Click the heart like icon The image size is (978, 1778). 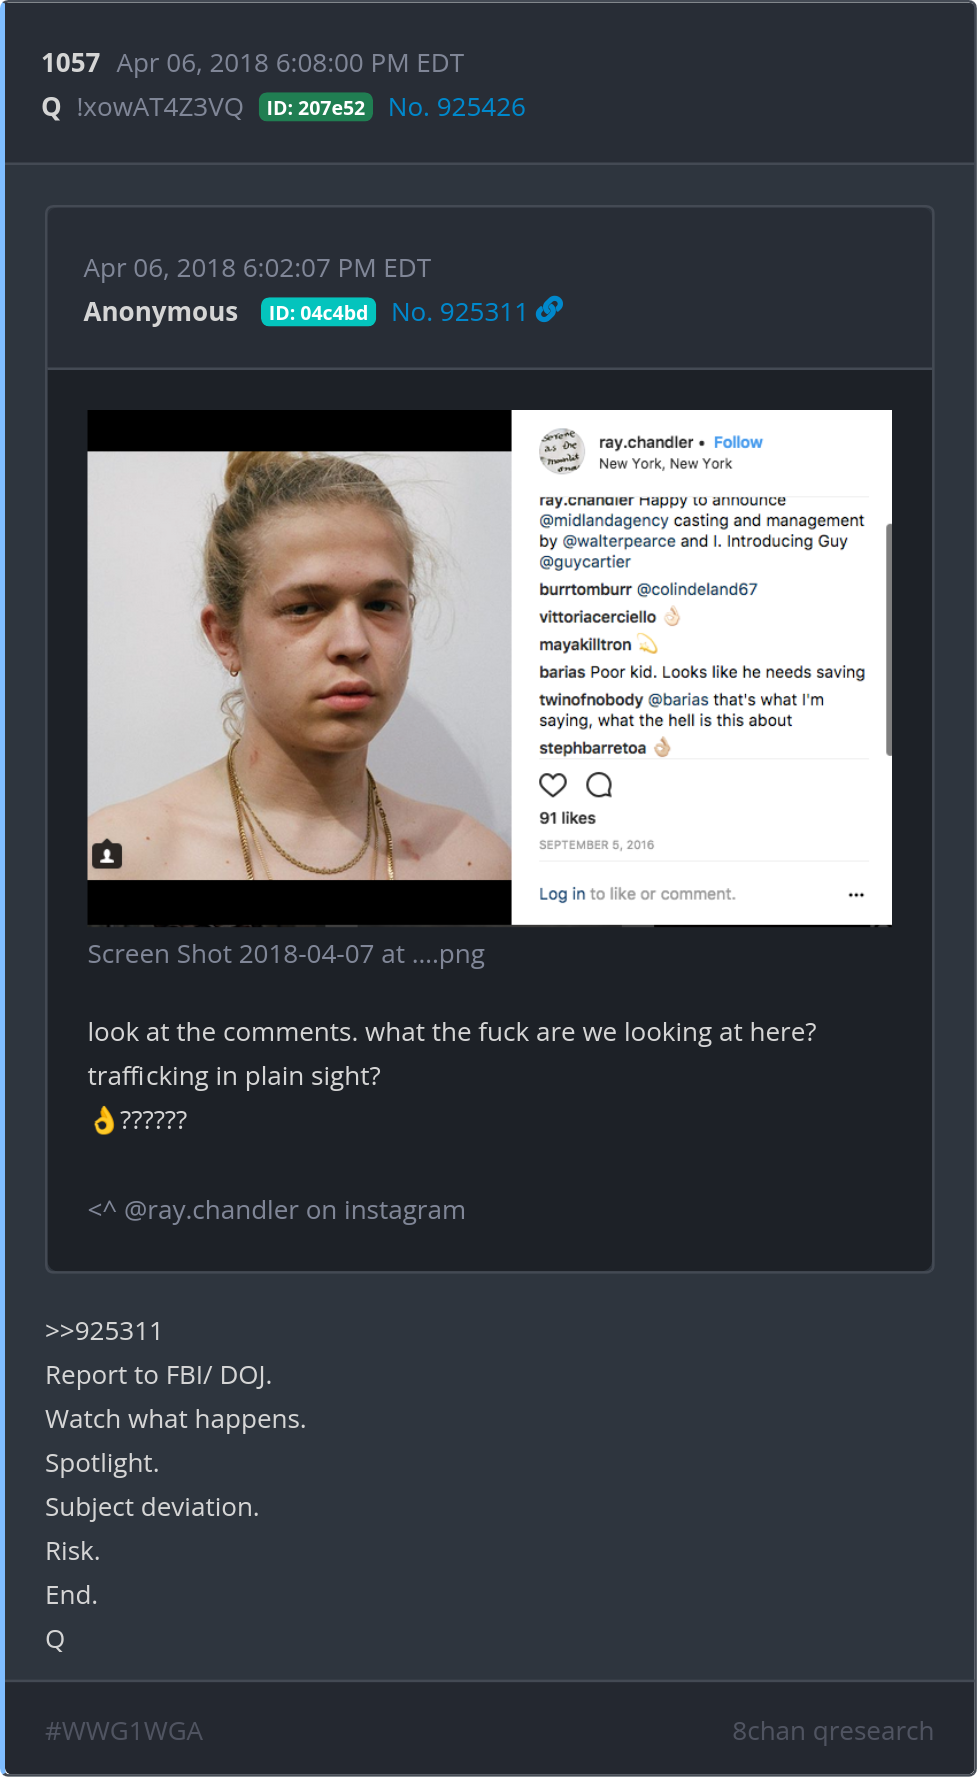pos(553,785)
